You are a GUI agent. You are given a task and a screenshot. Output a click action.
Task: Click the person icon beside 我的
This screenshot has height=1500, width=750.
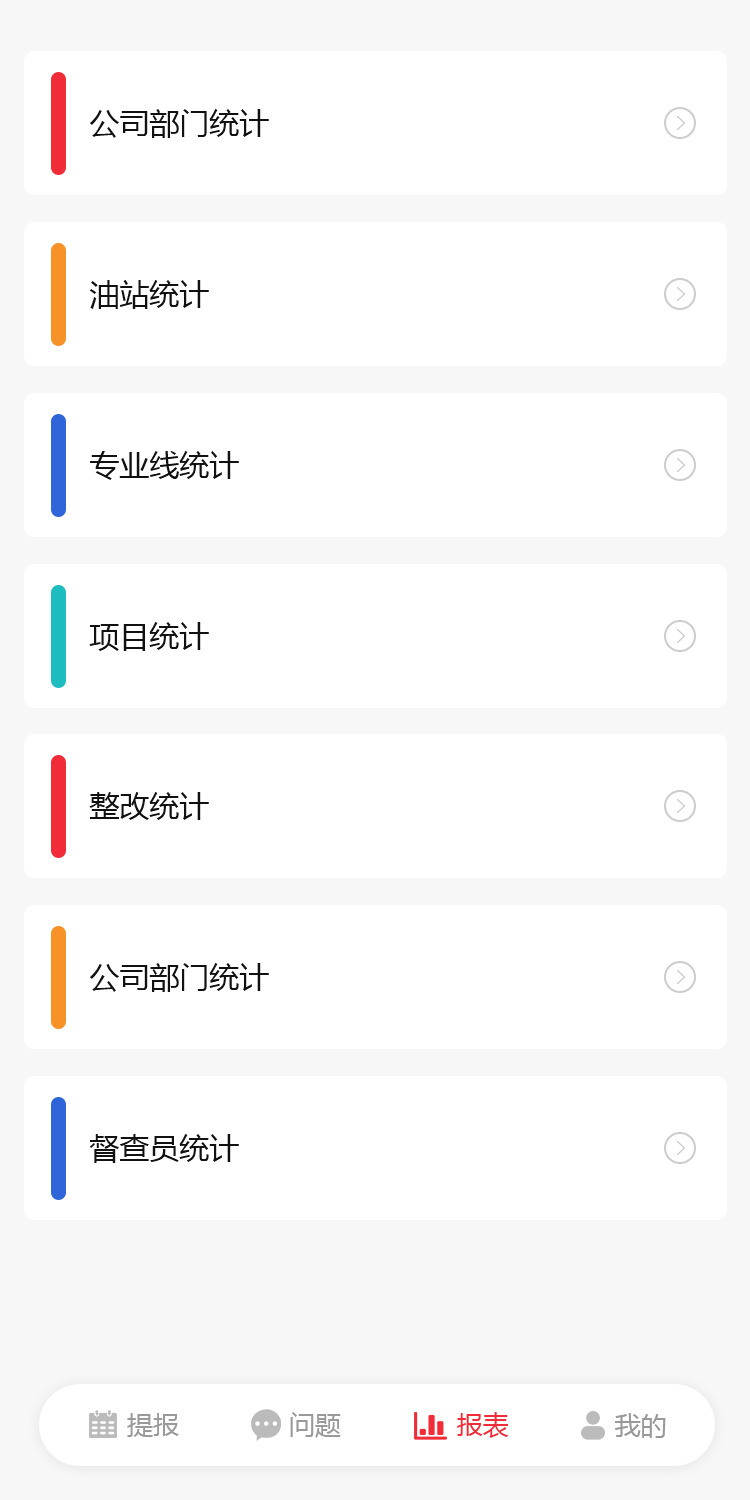593,1425
